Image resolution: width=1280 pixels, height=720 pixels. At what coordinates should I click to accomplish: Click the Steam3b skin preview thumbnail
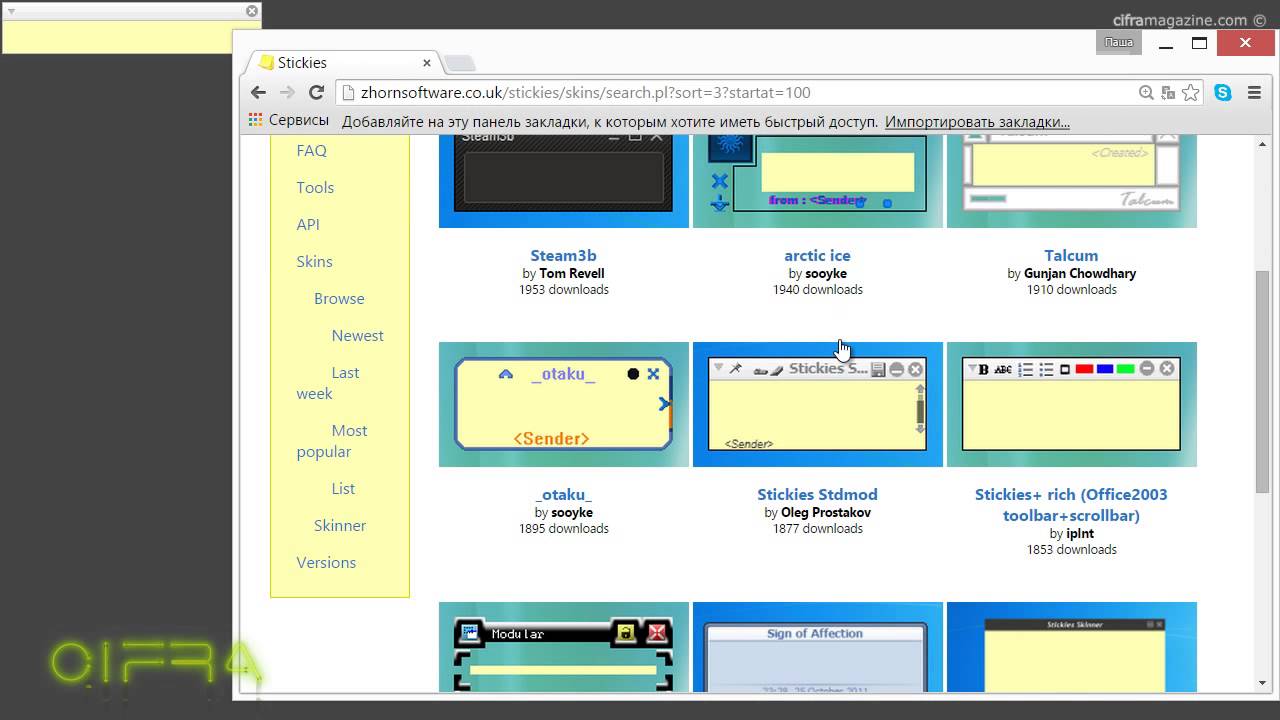tap(564, 181)
